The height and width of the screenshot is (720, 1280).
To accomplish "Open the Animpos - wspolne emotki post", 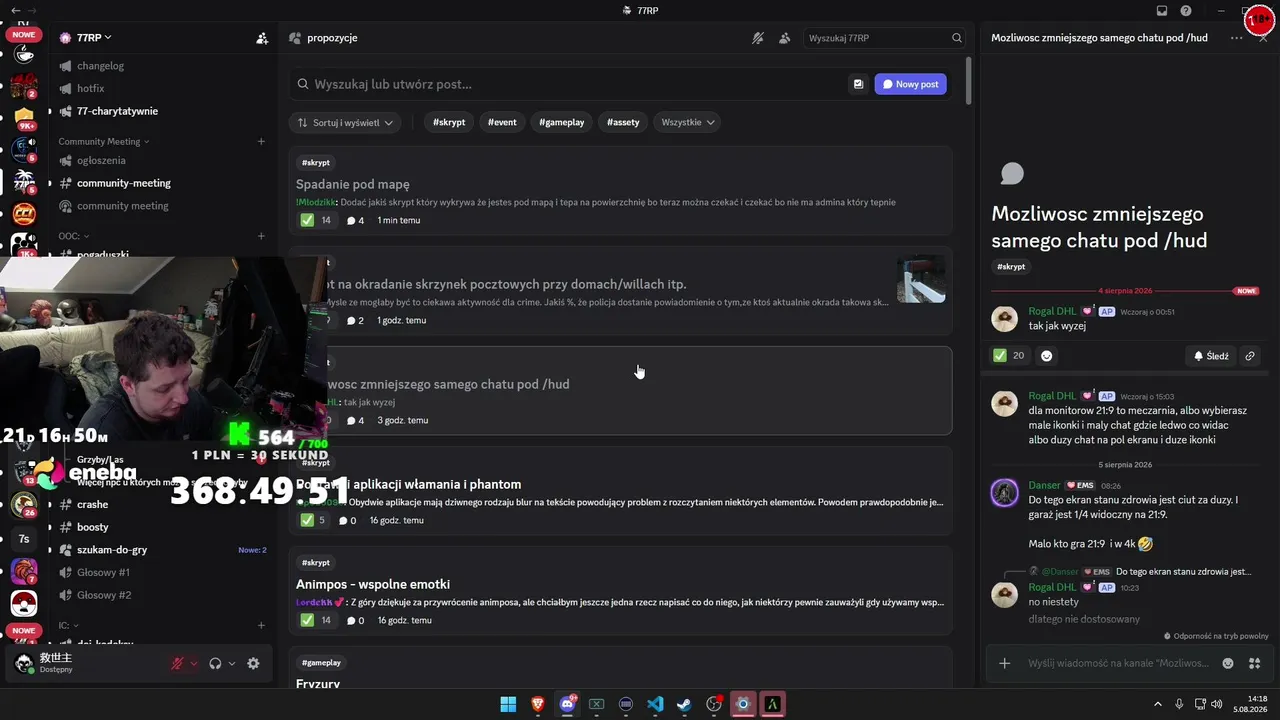I will [620, 591].
